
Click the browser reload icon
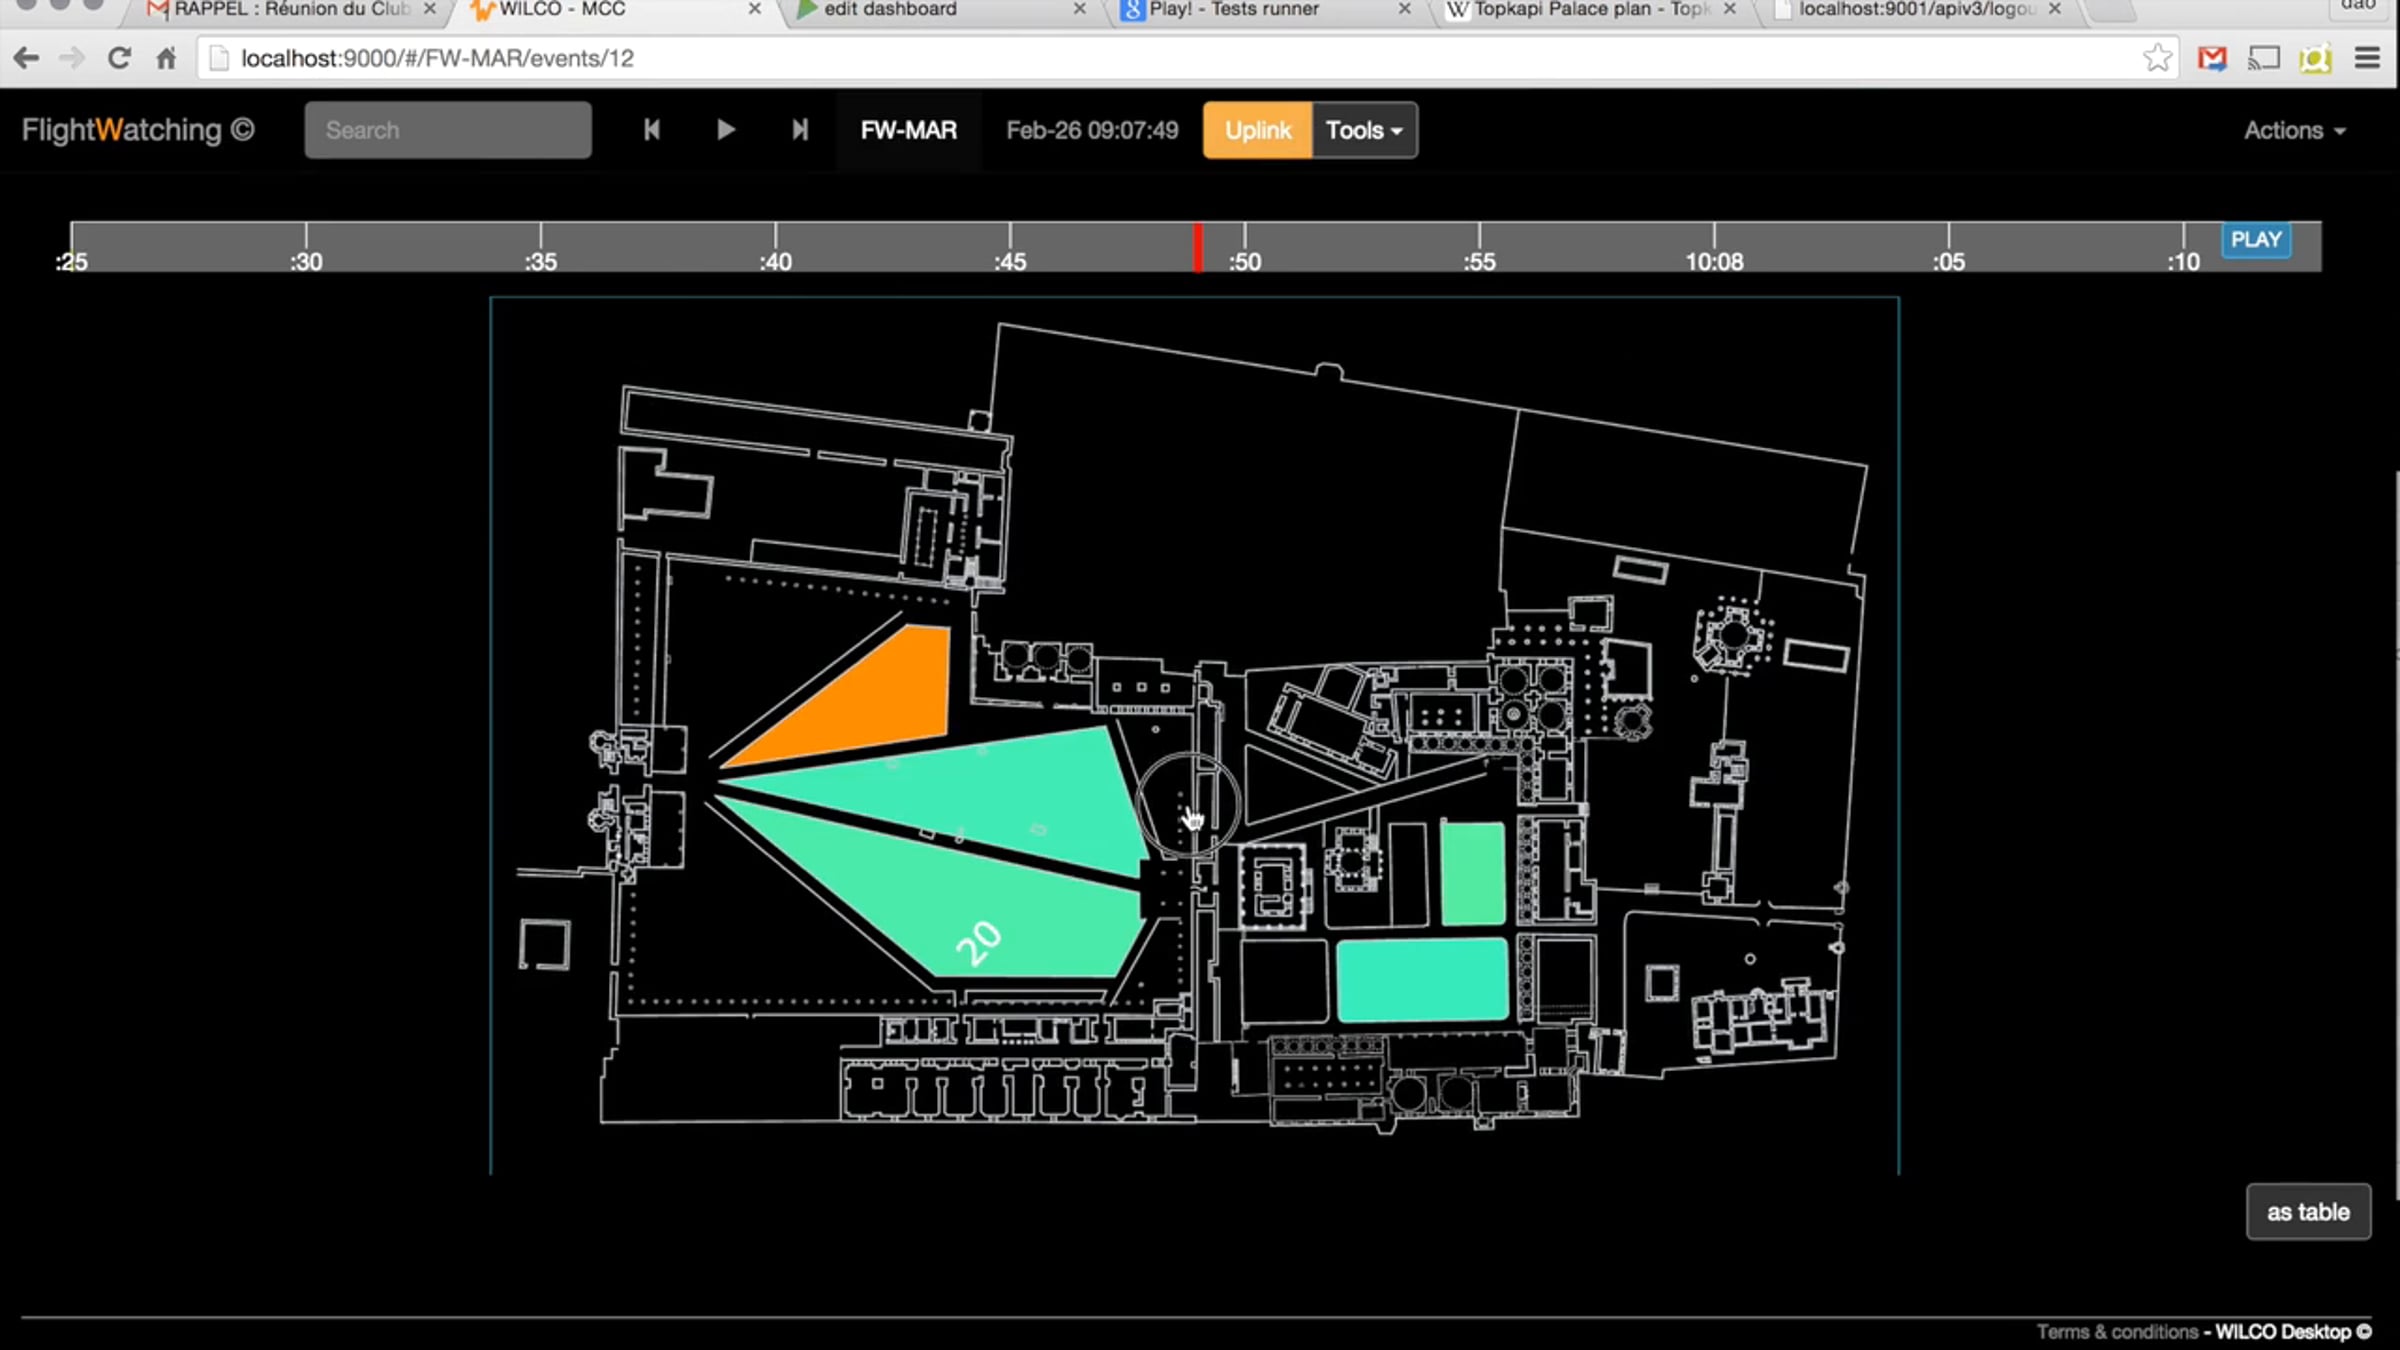tap(119, 58)
